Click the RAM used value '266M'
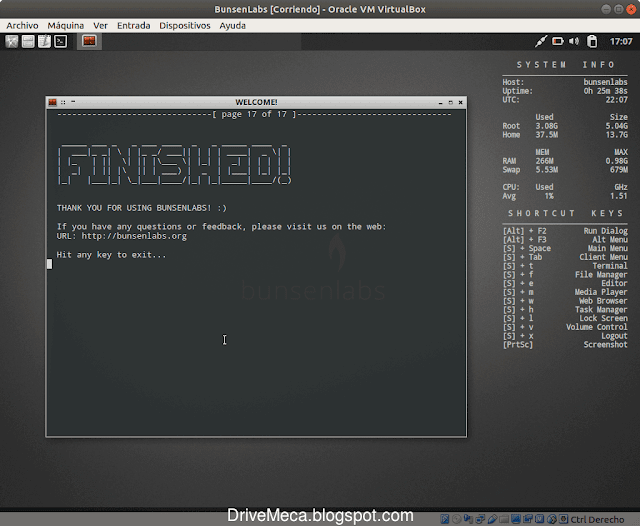 [x=544, y=161]
